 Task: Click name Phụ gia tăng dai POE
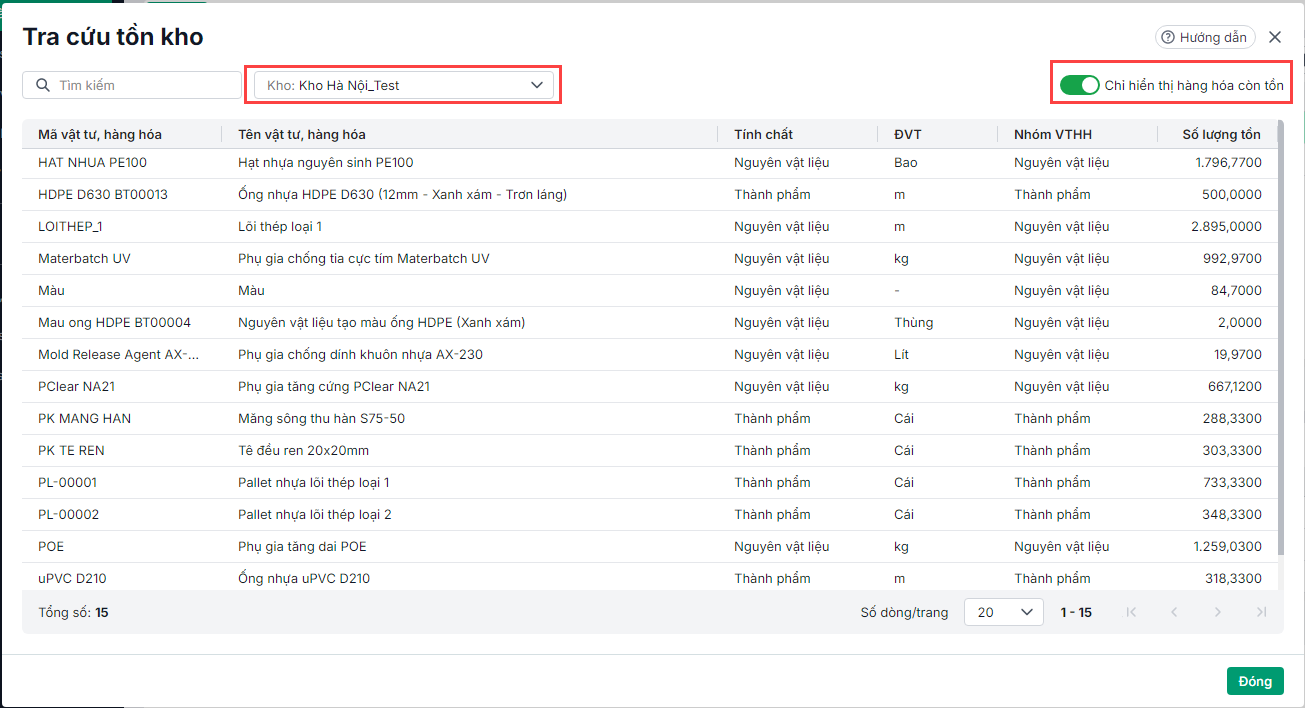pos(302,546)
